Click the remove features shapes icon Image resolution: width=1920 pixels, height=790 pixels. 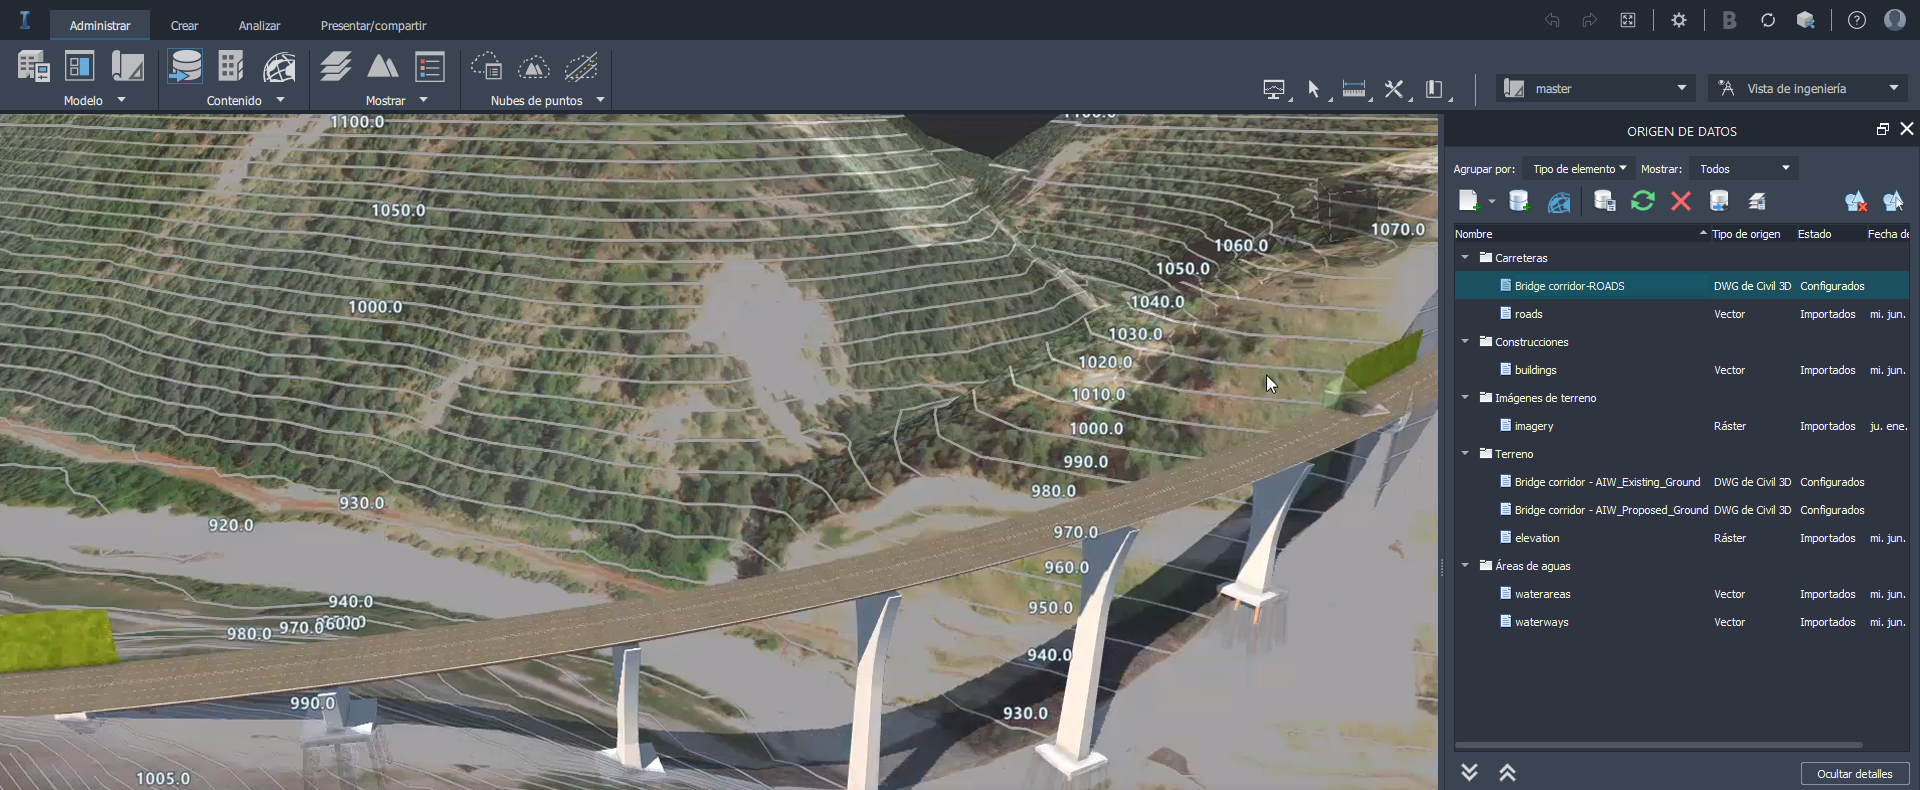coord(1856,201)
